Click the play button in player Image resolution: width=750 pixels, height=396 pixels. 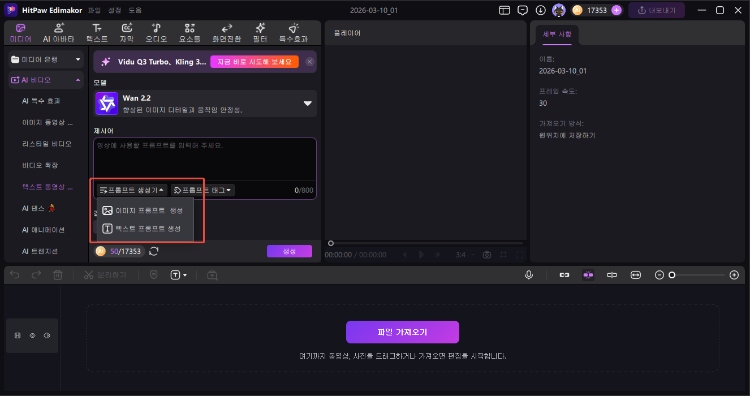421,255
